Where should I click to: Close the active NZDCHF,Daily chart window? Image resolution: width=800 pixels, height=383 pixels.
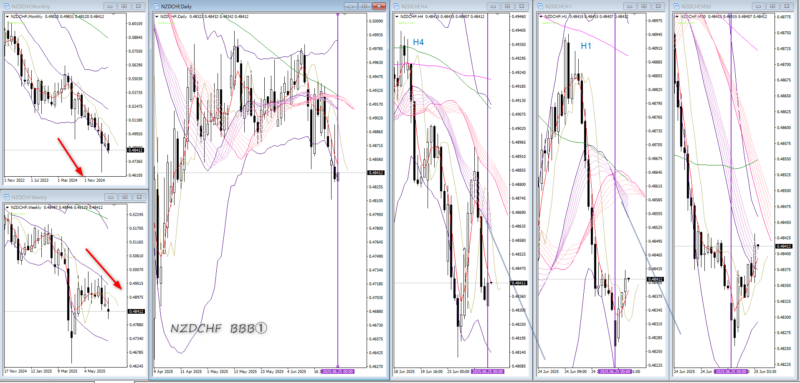(x=379, y=6)
